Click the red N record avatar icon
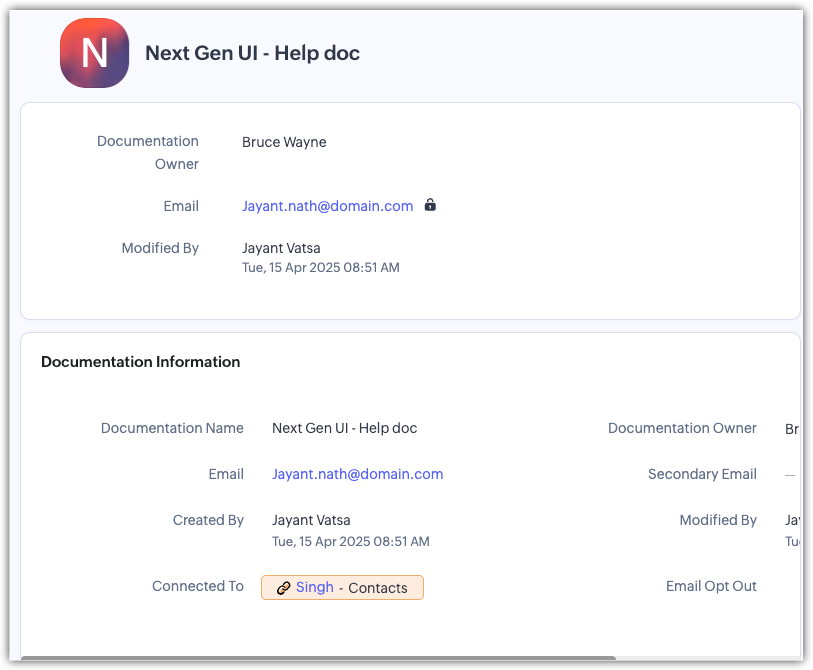Viewport: 813px width, 670px height. point(94,53)
